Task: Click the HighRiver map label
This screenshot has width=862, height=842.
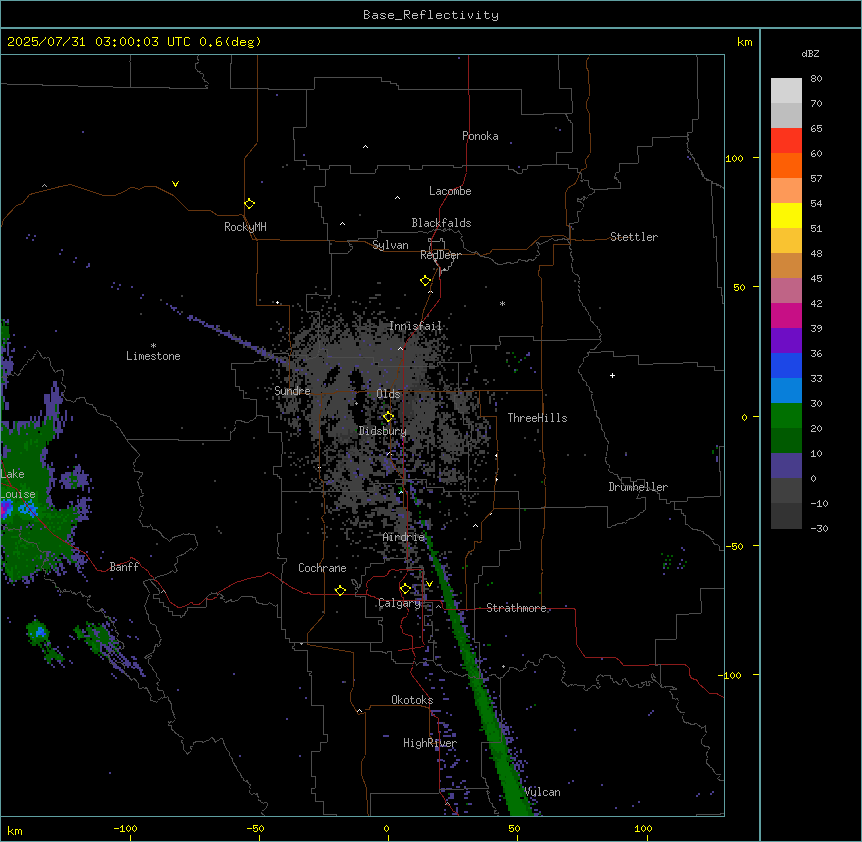Action: point(430,743)
